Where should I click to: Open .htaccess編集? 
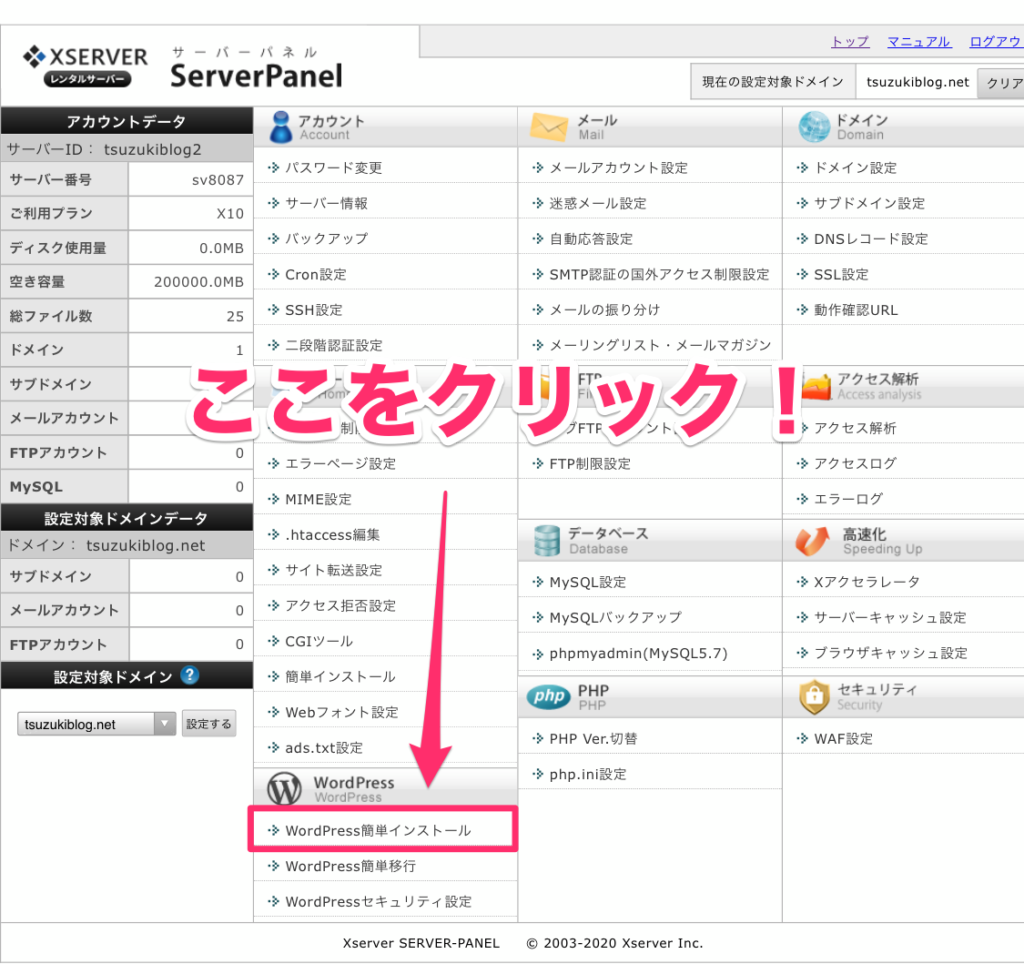pyautogui.click(x=332, y=535)
